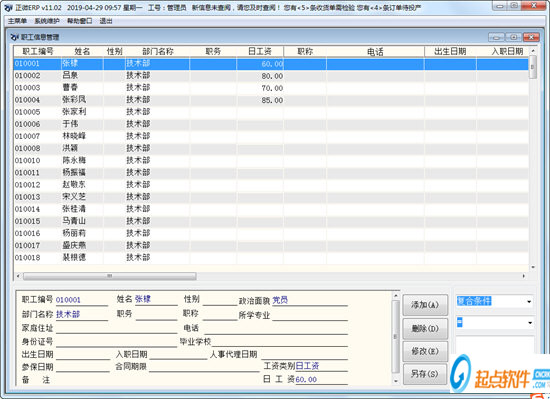The width and height of the screenshot is (550, 399).
Task: Click the table's horizontal scroll right arrow
Action: (524, 276)
